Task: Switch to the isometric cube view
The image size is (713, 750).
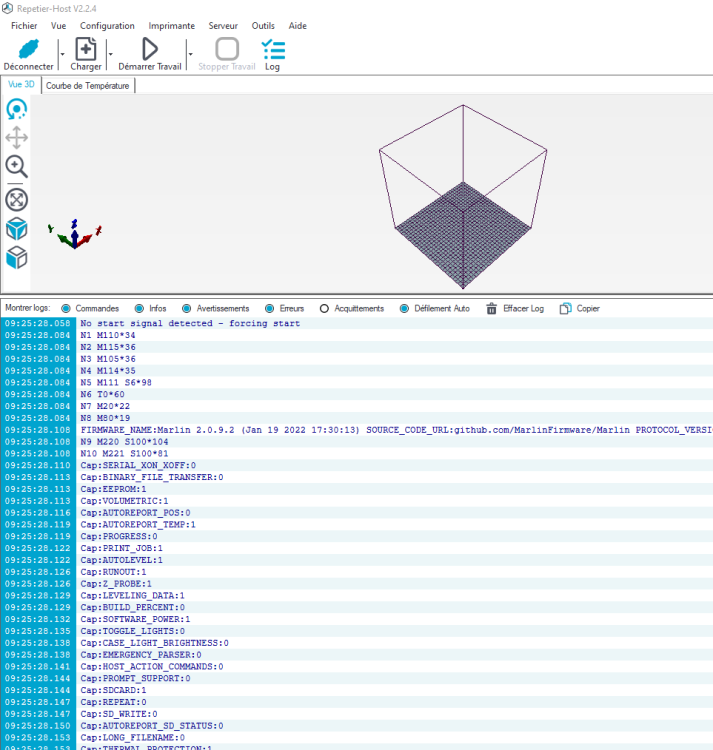Action: coord(17,229)
